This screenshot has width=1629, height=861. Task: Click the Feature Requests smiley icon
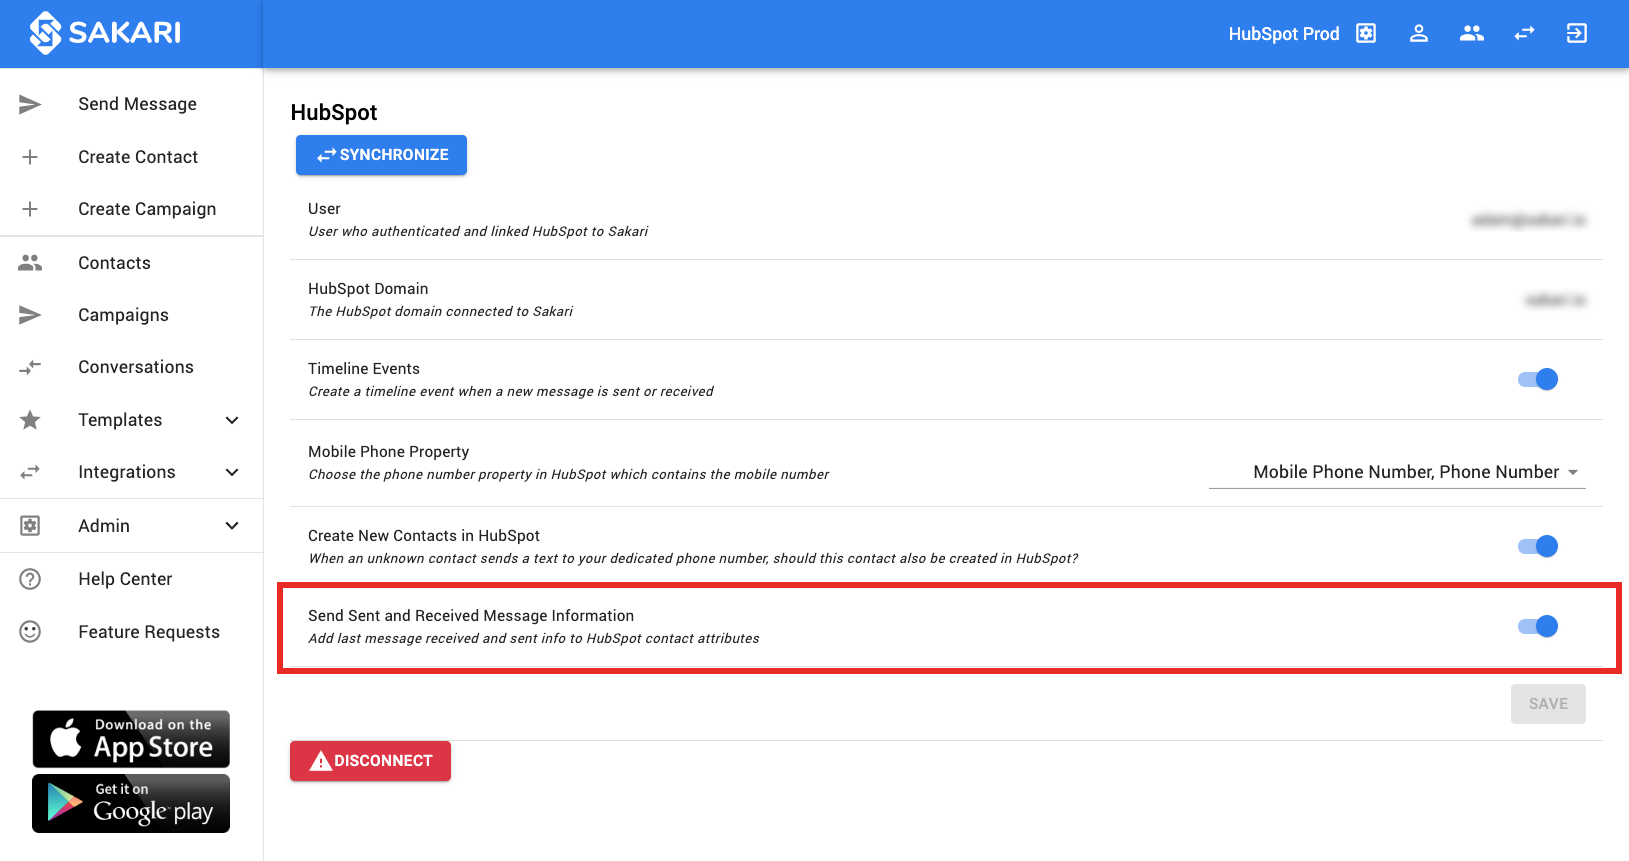[30, 632]
